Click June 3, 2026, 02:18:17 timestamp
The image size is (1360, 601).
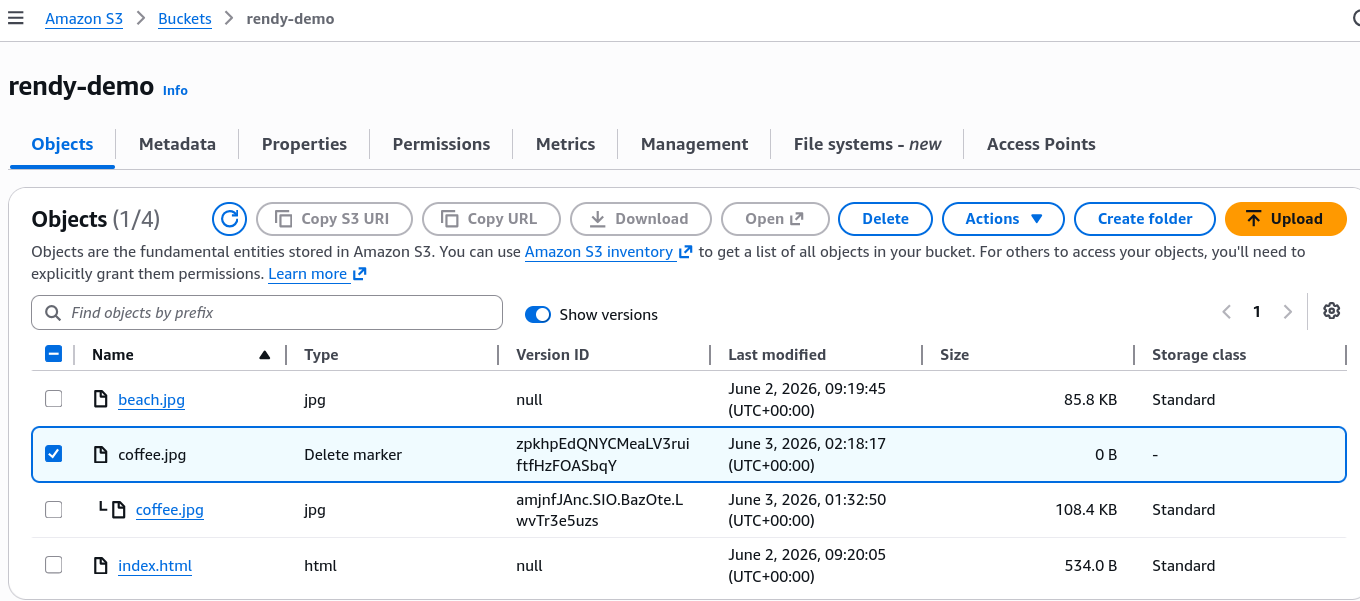807,454
